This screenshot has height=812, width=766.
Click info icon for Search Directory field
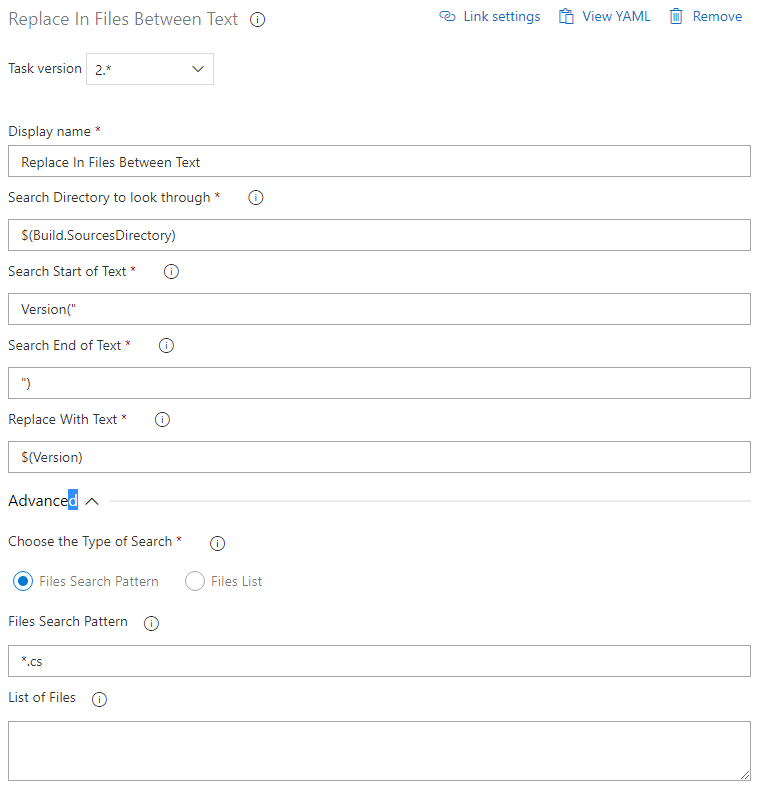255,197
